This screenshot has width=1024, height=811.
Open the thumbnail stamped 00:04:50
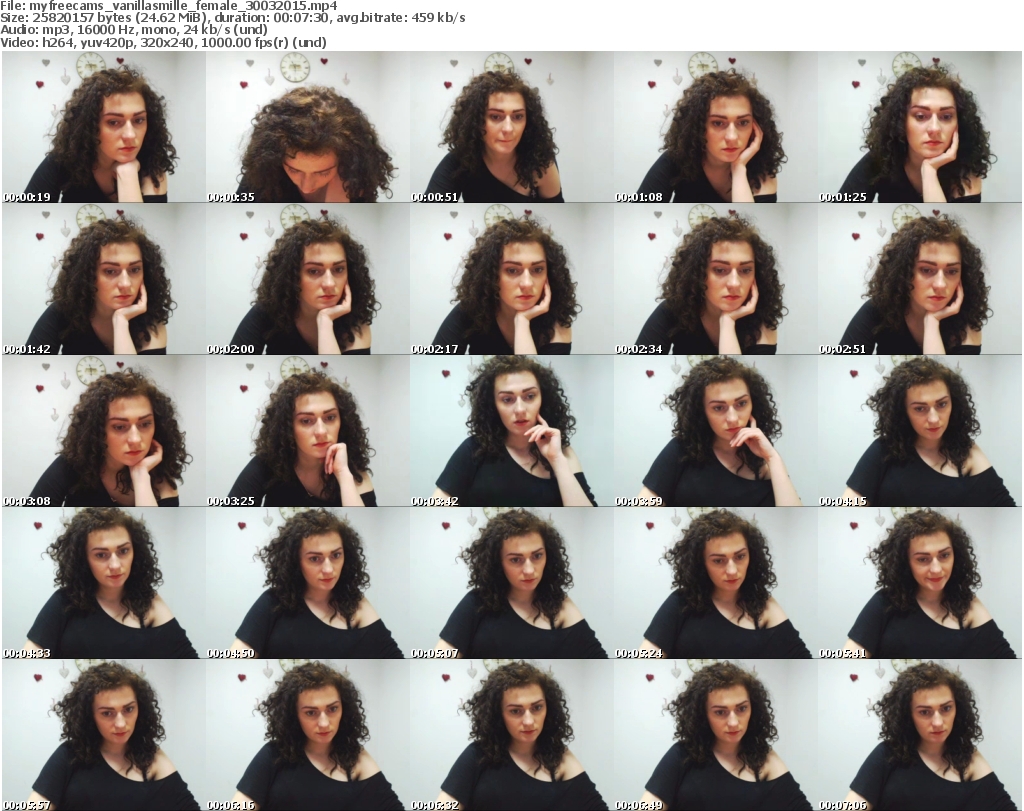(x=308, y=583)
